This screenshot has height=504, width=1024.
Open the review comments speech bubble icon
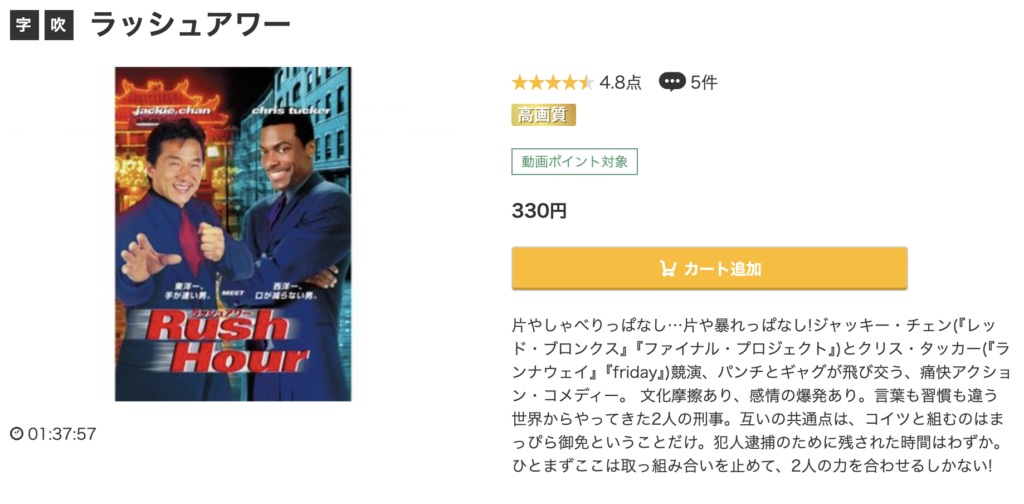(672, 82)
